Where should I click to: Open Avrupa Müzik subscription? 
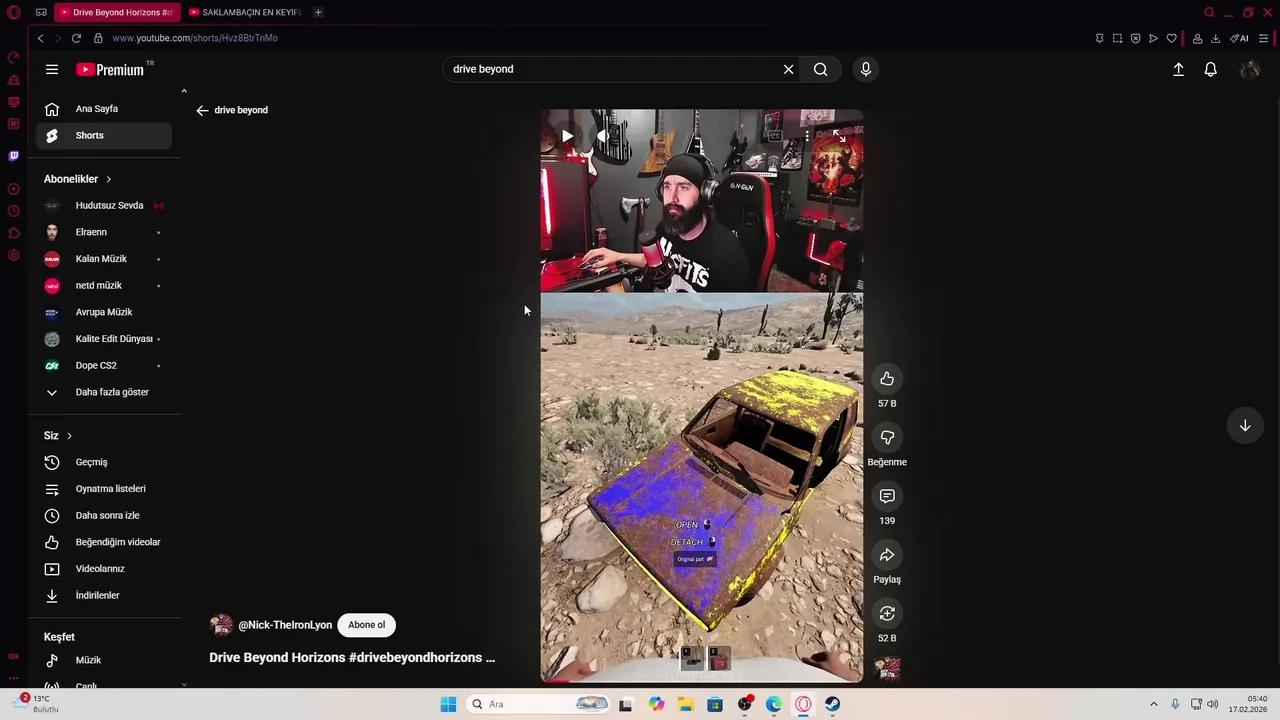[104, 312]
